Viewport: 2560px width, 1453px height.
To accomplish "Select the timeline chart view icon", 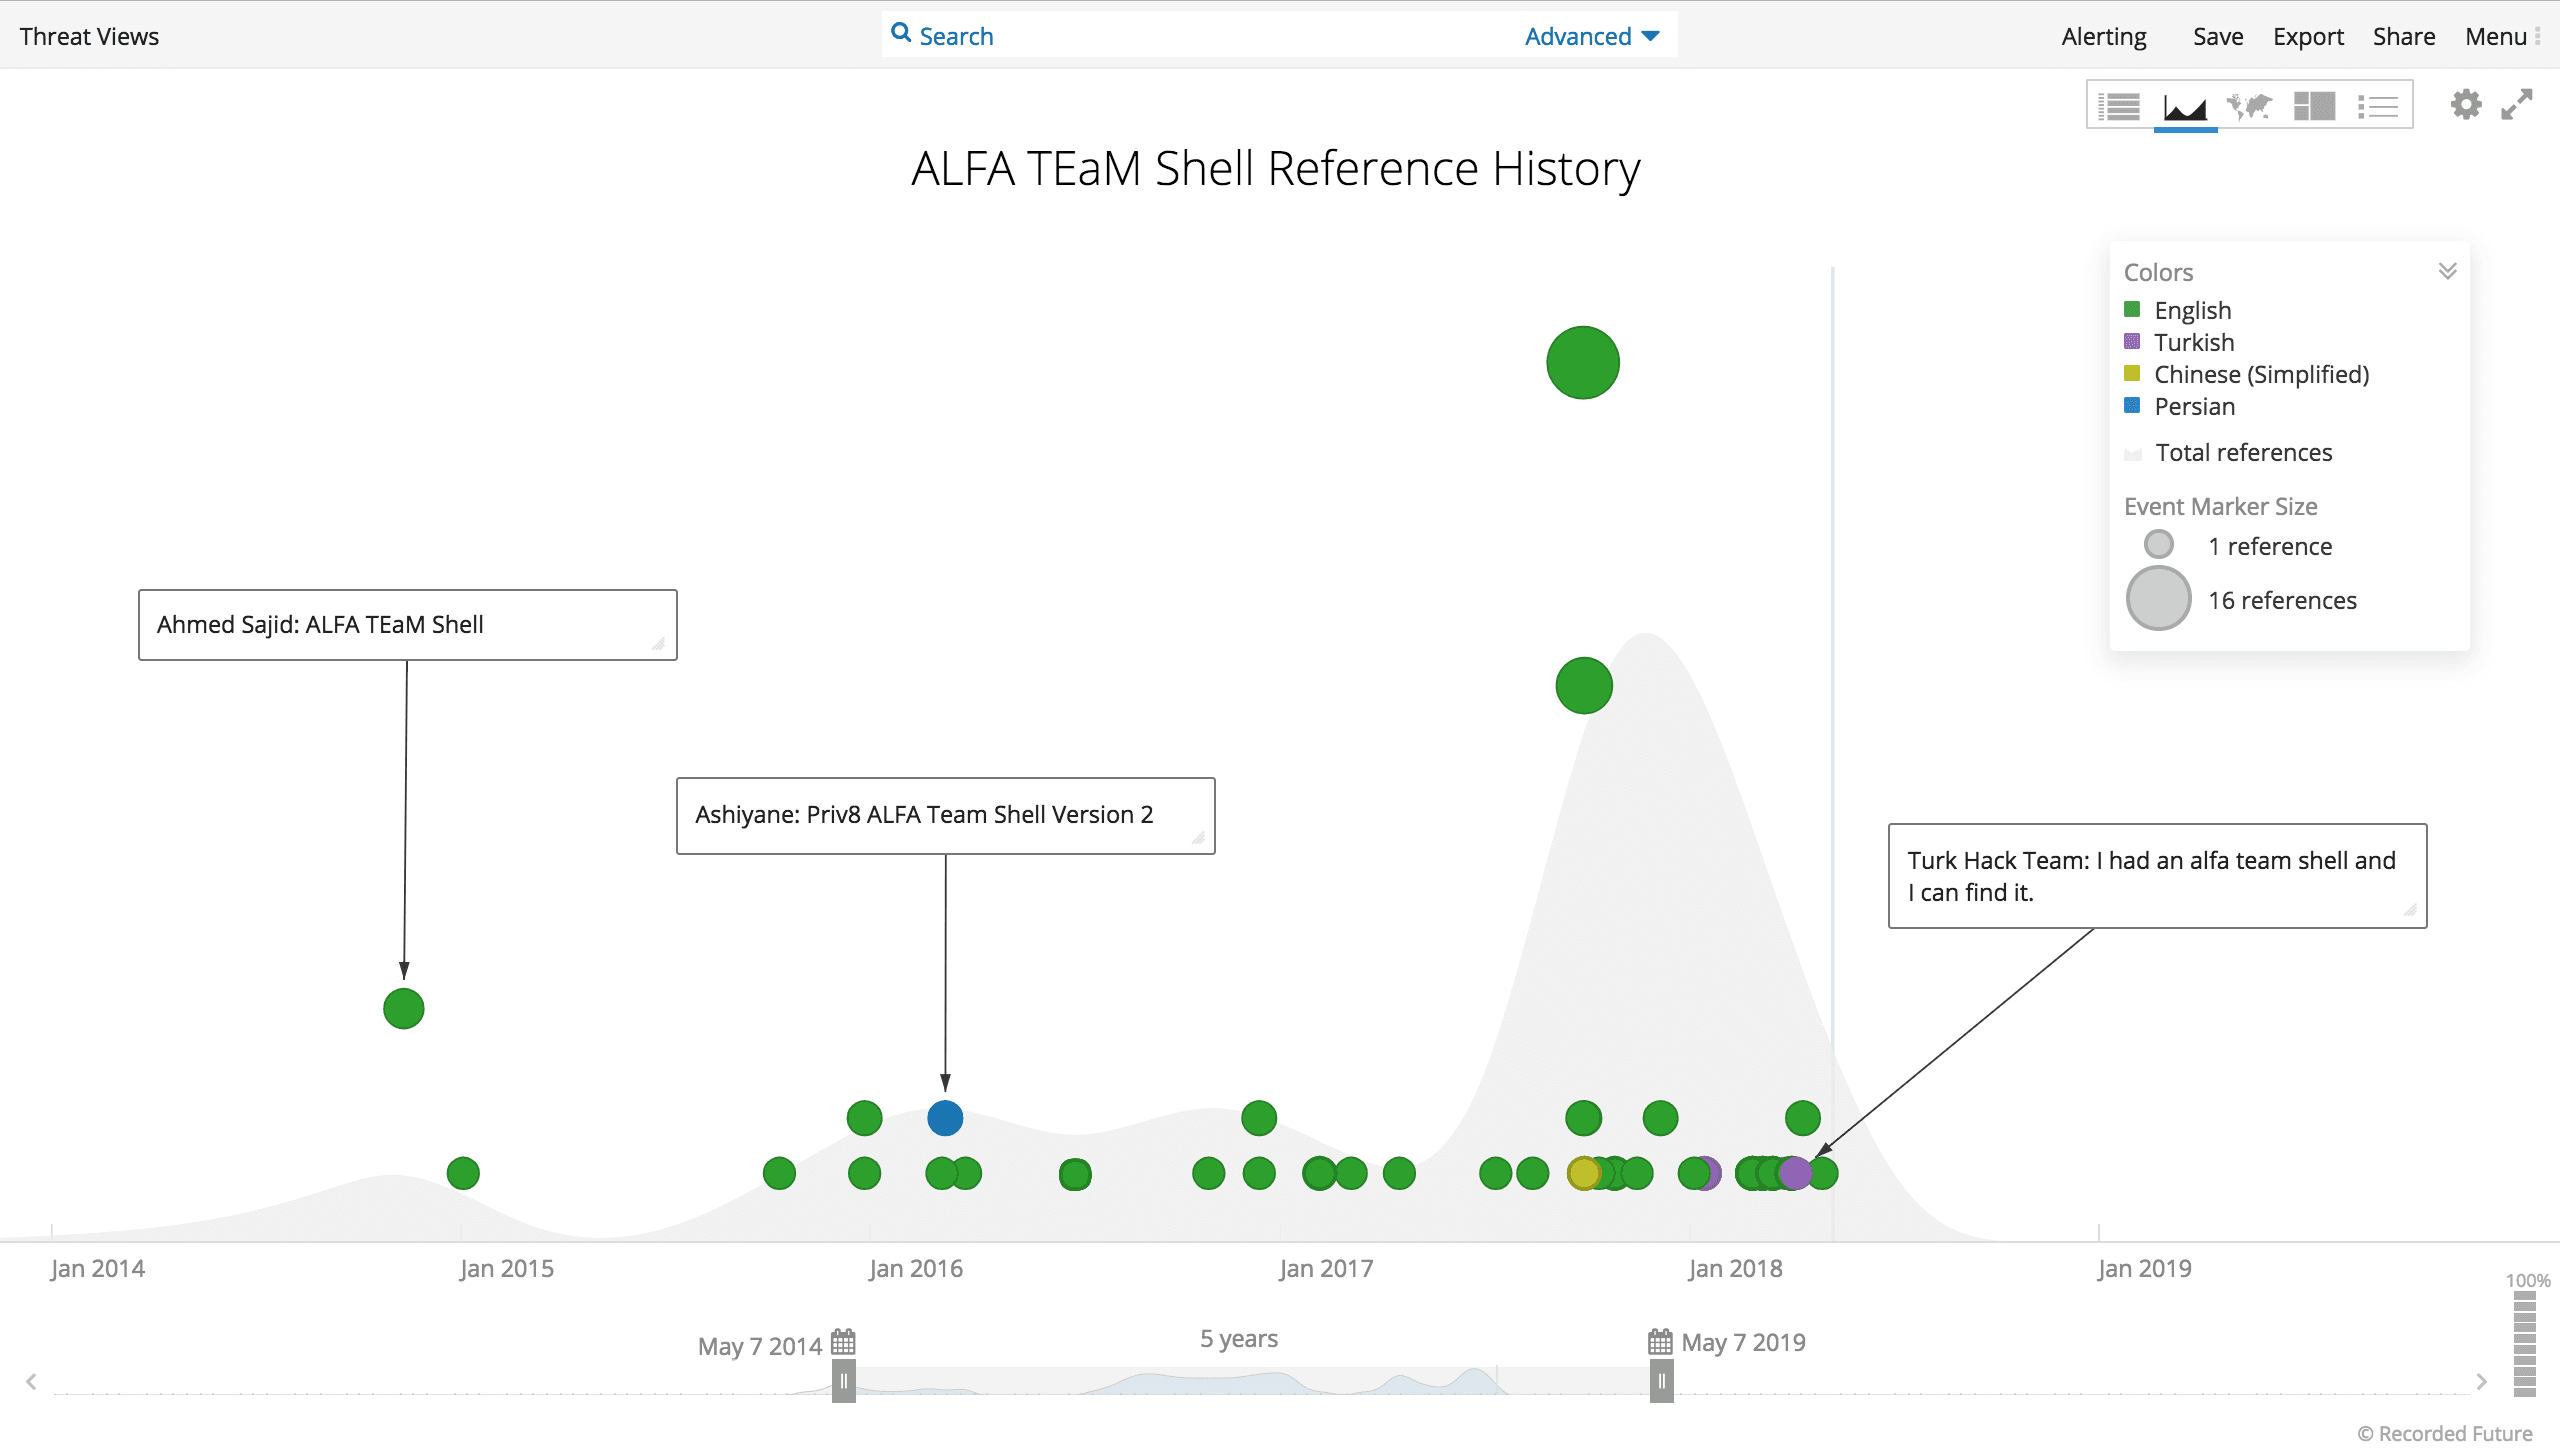I will pos(2185,106).
